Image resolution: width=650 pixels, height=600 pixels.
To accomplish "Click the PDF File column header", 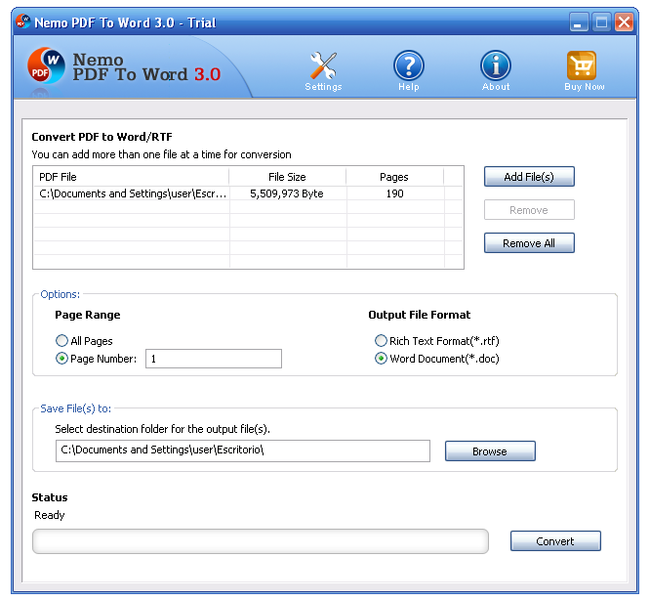I will (131, 177).
